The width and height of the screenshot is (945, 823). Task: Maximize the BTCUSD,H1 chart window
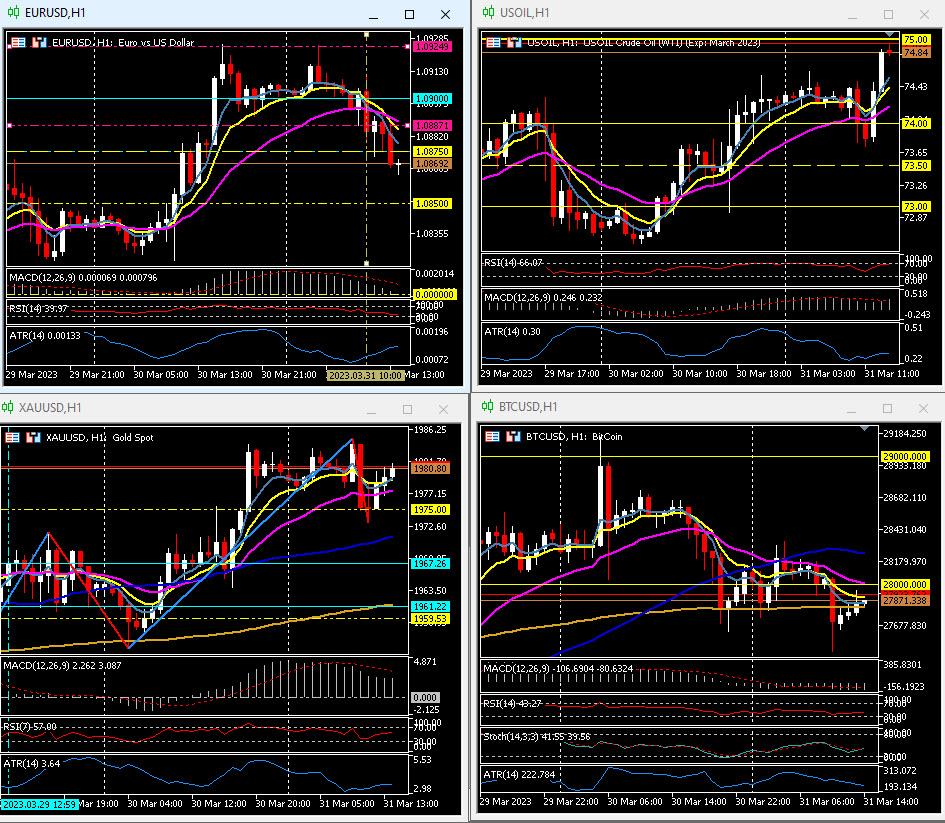(x=887, y=408)
